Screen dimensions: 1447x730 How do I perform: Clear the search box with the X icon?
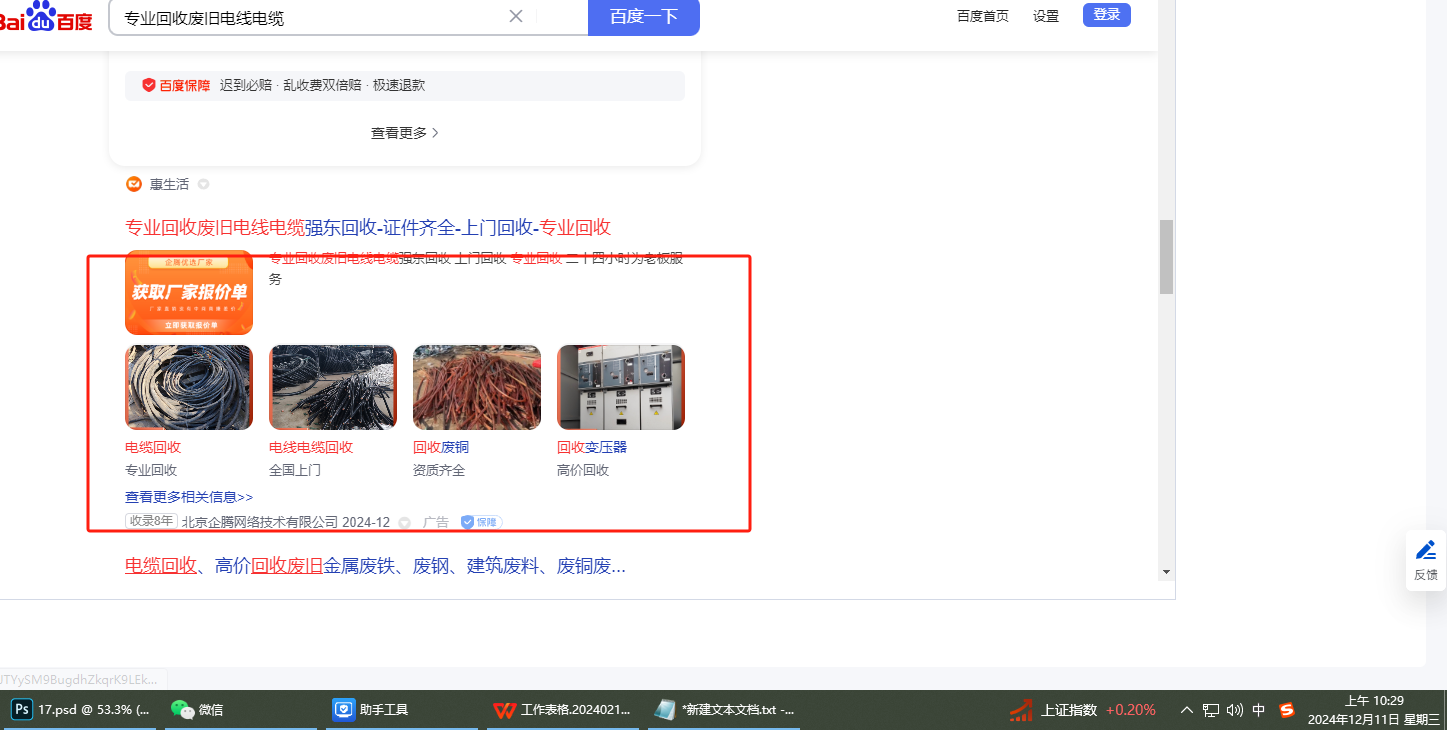pyautogui.click(x=516, y=16)
